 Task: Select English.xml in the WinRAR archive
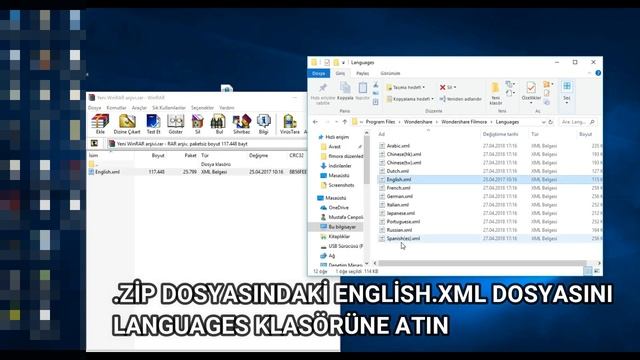[x=107, y=172]
